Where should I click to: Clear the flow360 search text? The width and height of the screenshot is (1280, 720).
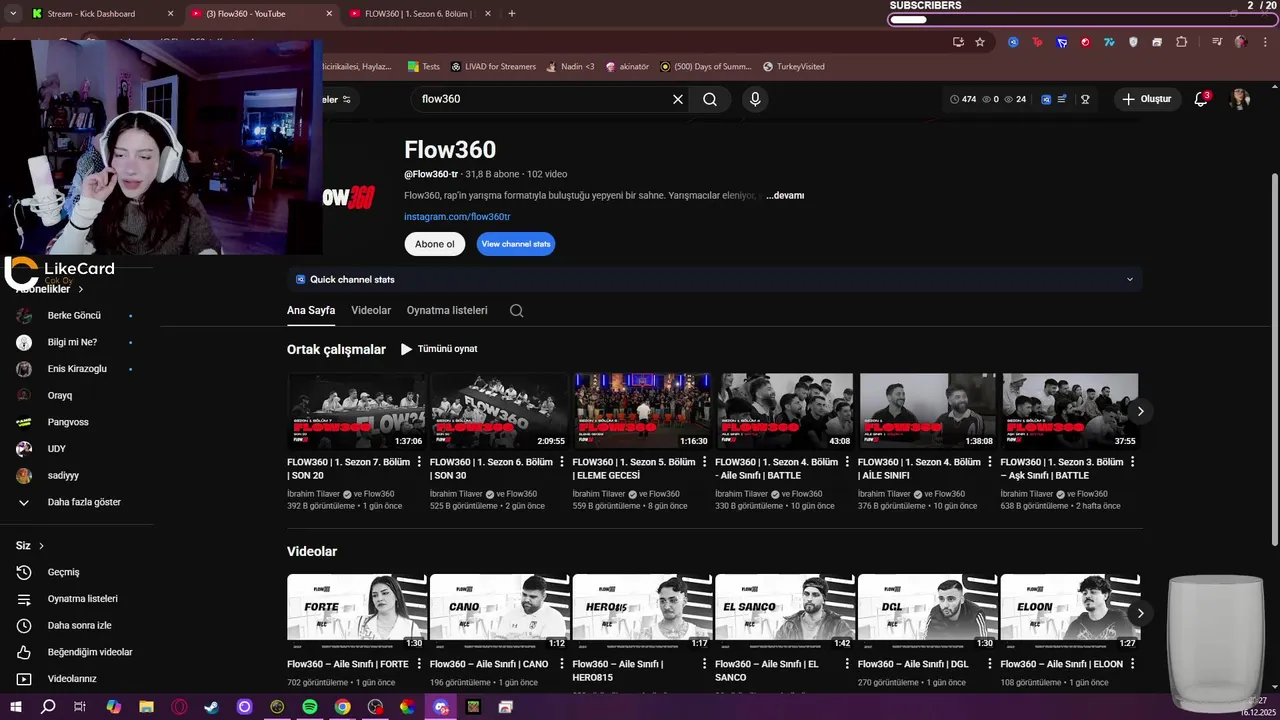pyautogui.click(x=678, y=99)
